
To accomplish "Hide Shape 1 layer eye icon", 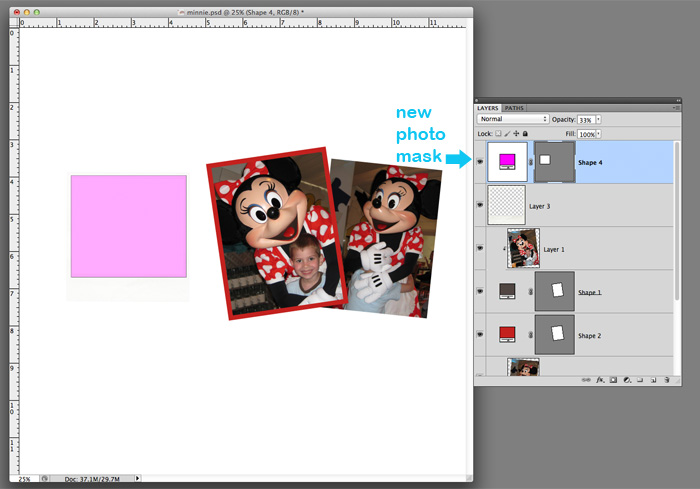I will point(480,291).
